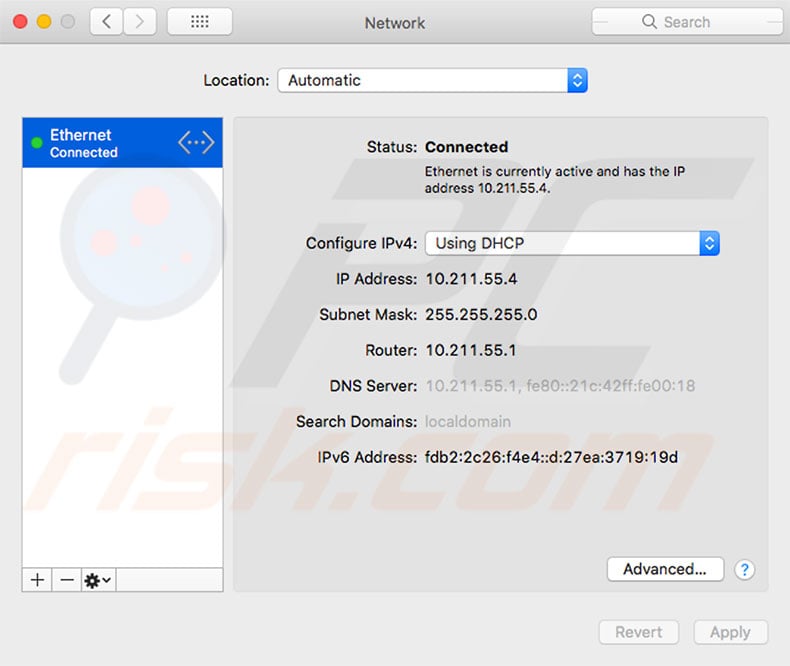Click the DNS Server value field
This screenshot has height=666, width=790.
pyautogui.click(x=560, y=386)
